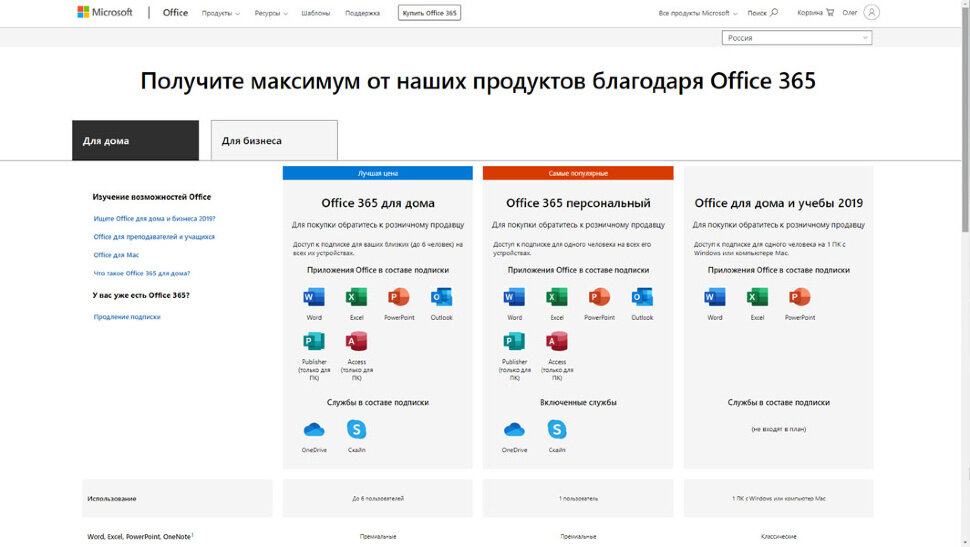Click the Skype icon in Office 365 для дома
The width and height of the screenshot is (970, 547).
[x=356, y=429]
